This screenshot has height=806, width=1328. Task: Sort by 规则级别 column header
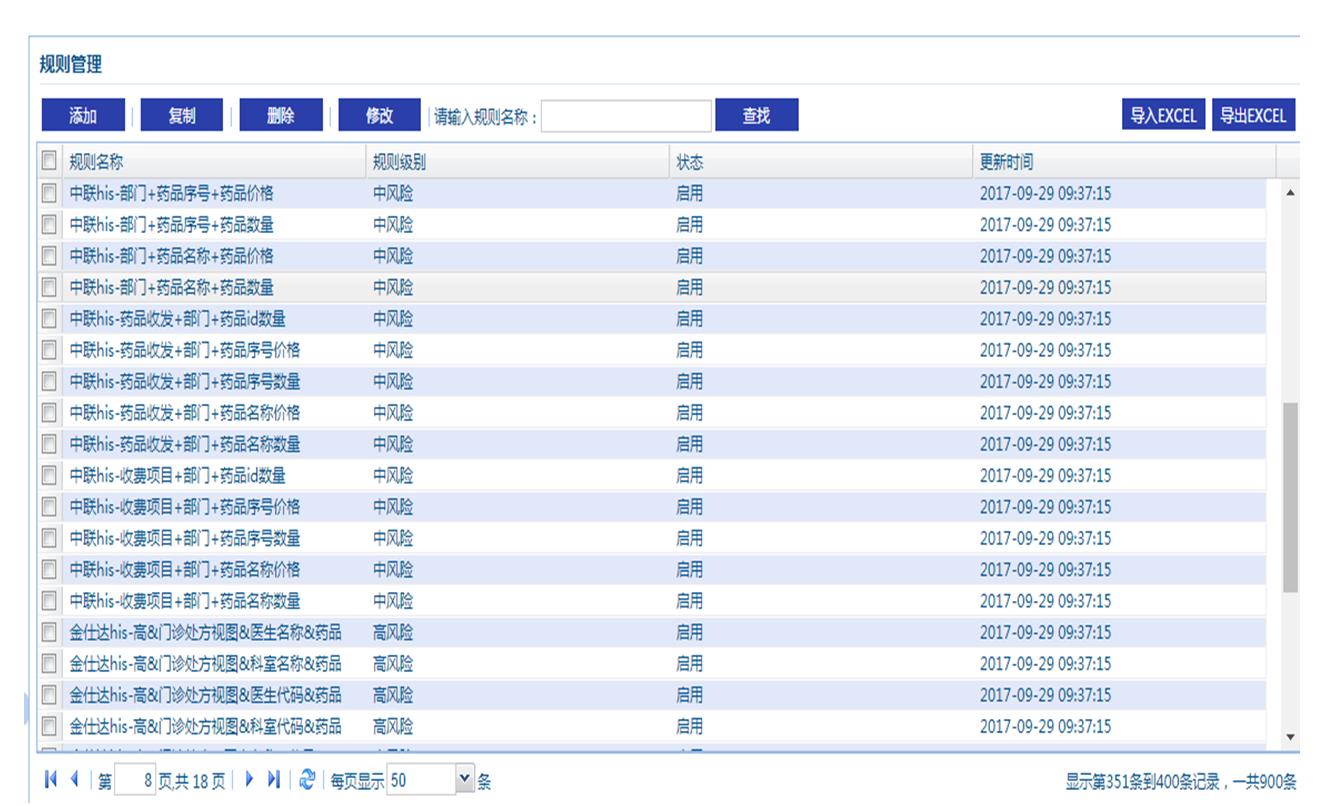(399, 162)
